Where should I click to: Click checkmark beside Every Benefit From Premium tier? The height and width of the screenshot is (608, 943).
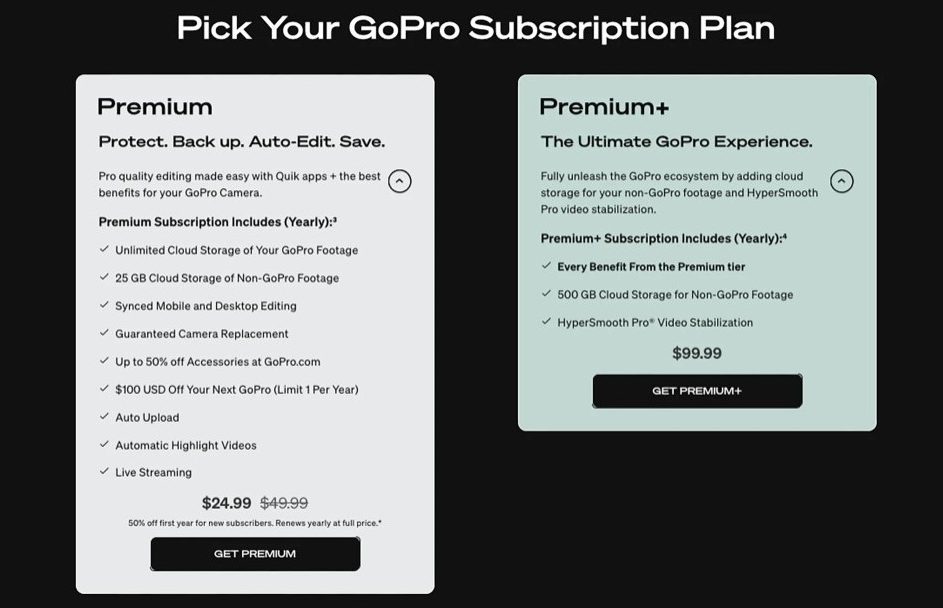tap(546, 267)
